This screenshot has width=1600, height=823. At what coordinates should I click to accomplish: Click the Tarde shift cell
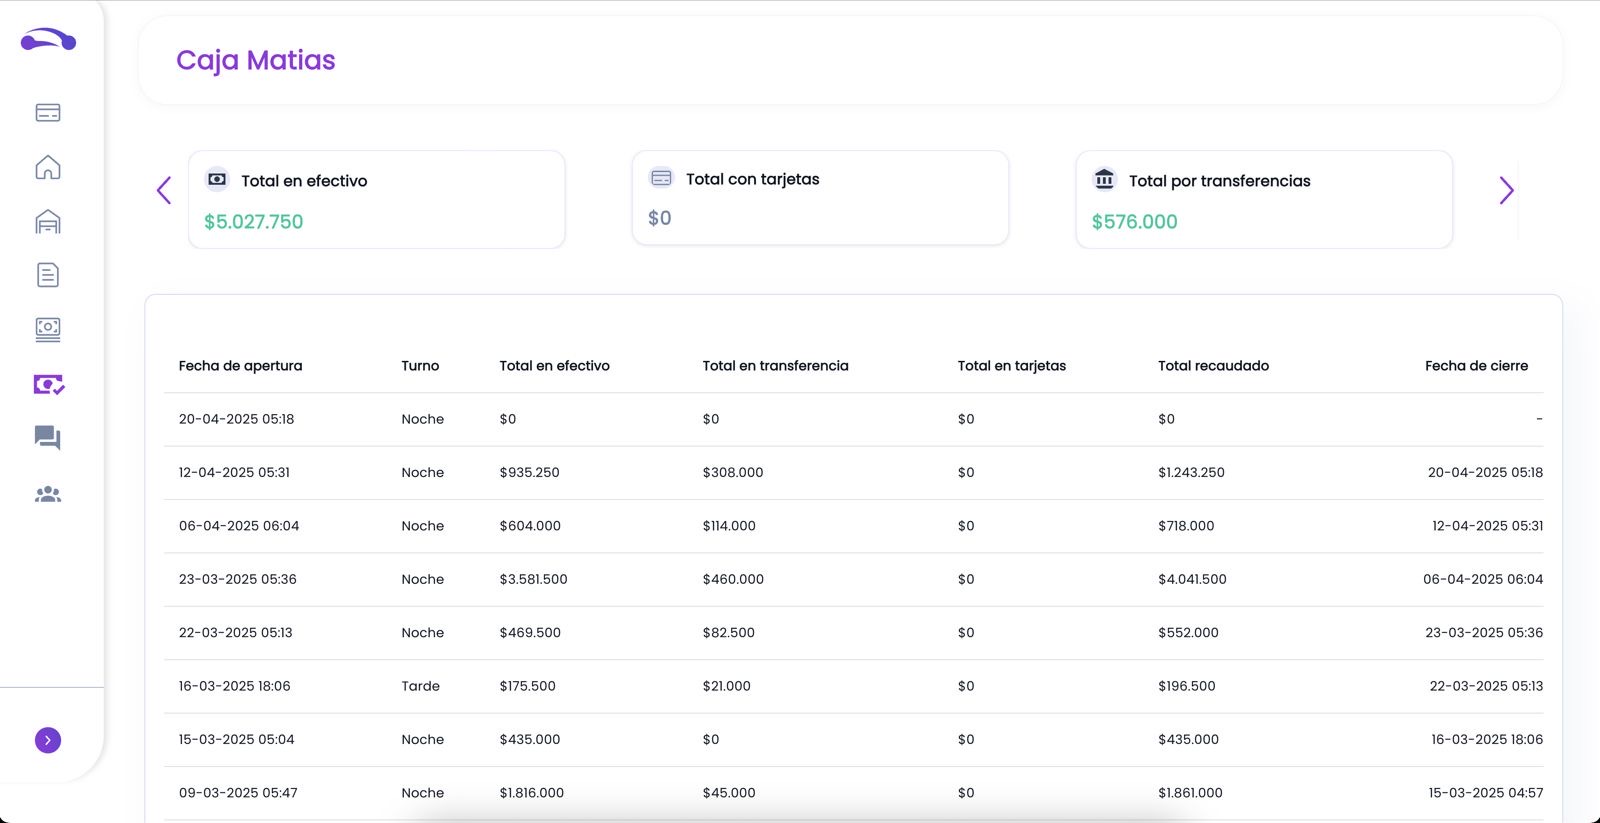[x=420, y=686]
